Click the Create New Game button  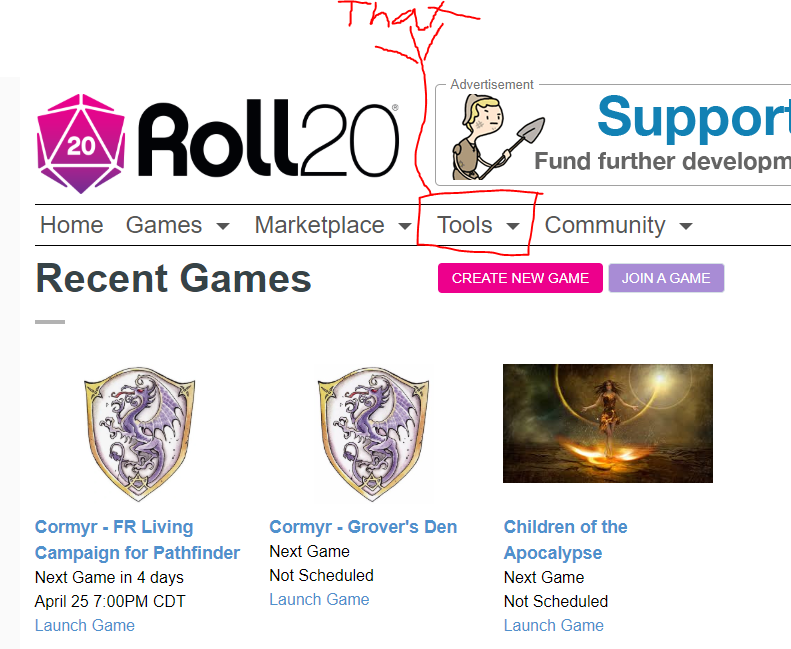[x=520, y=278]
